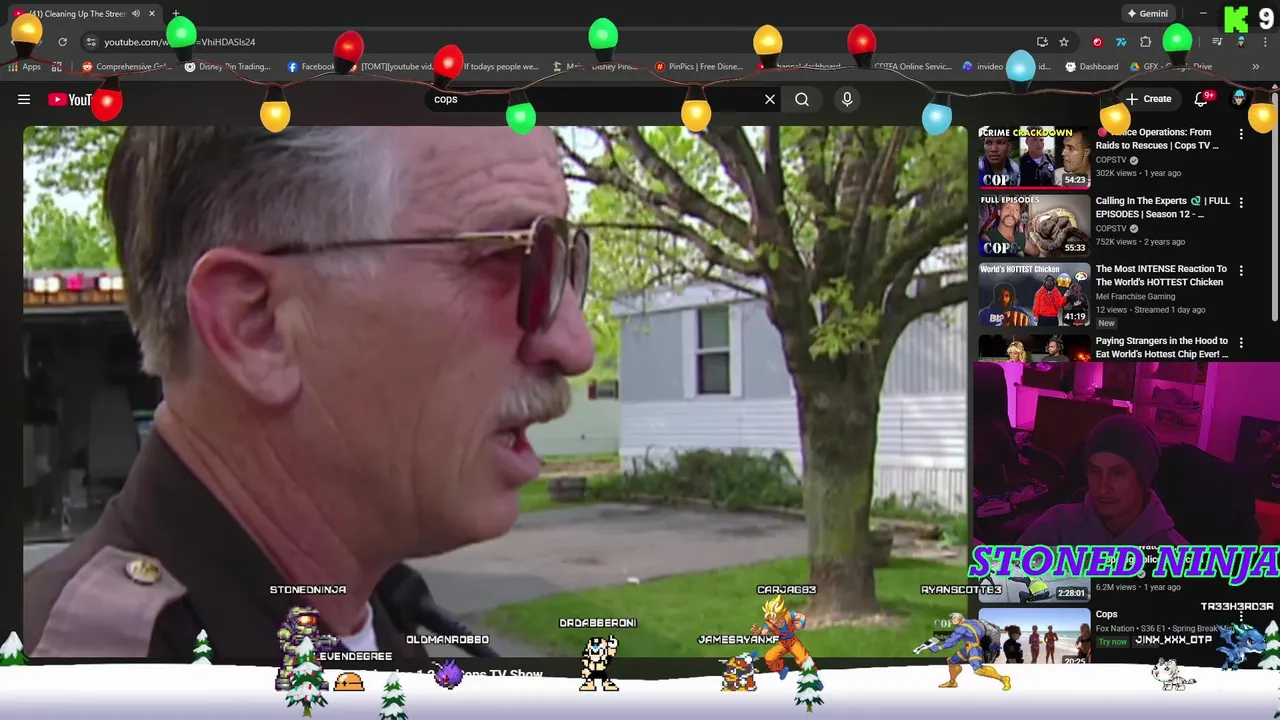1280x720 pixels.
Task: Open 'Calling In The Experts' video title
Action: [1163, 207]
